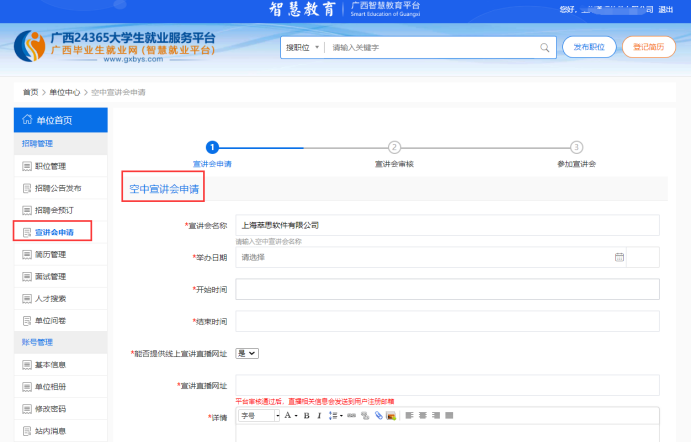Apply bold formatting in editor toolbar
692x443 pixels.
306,416
